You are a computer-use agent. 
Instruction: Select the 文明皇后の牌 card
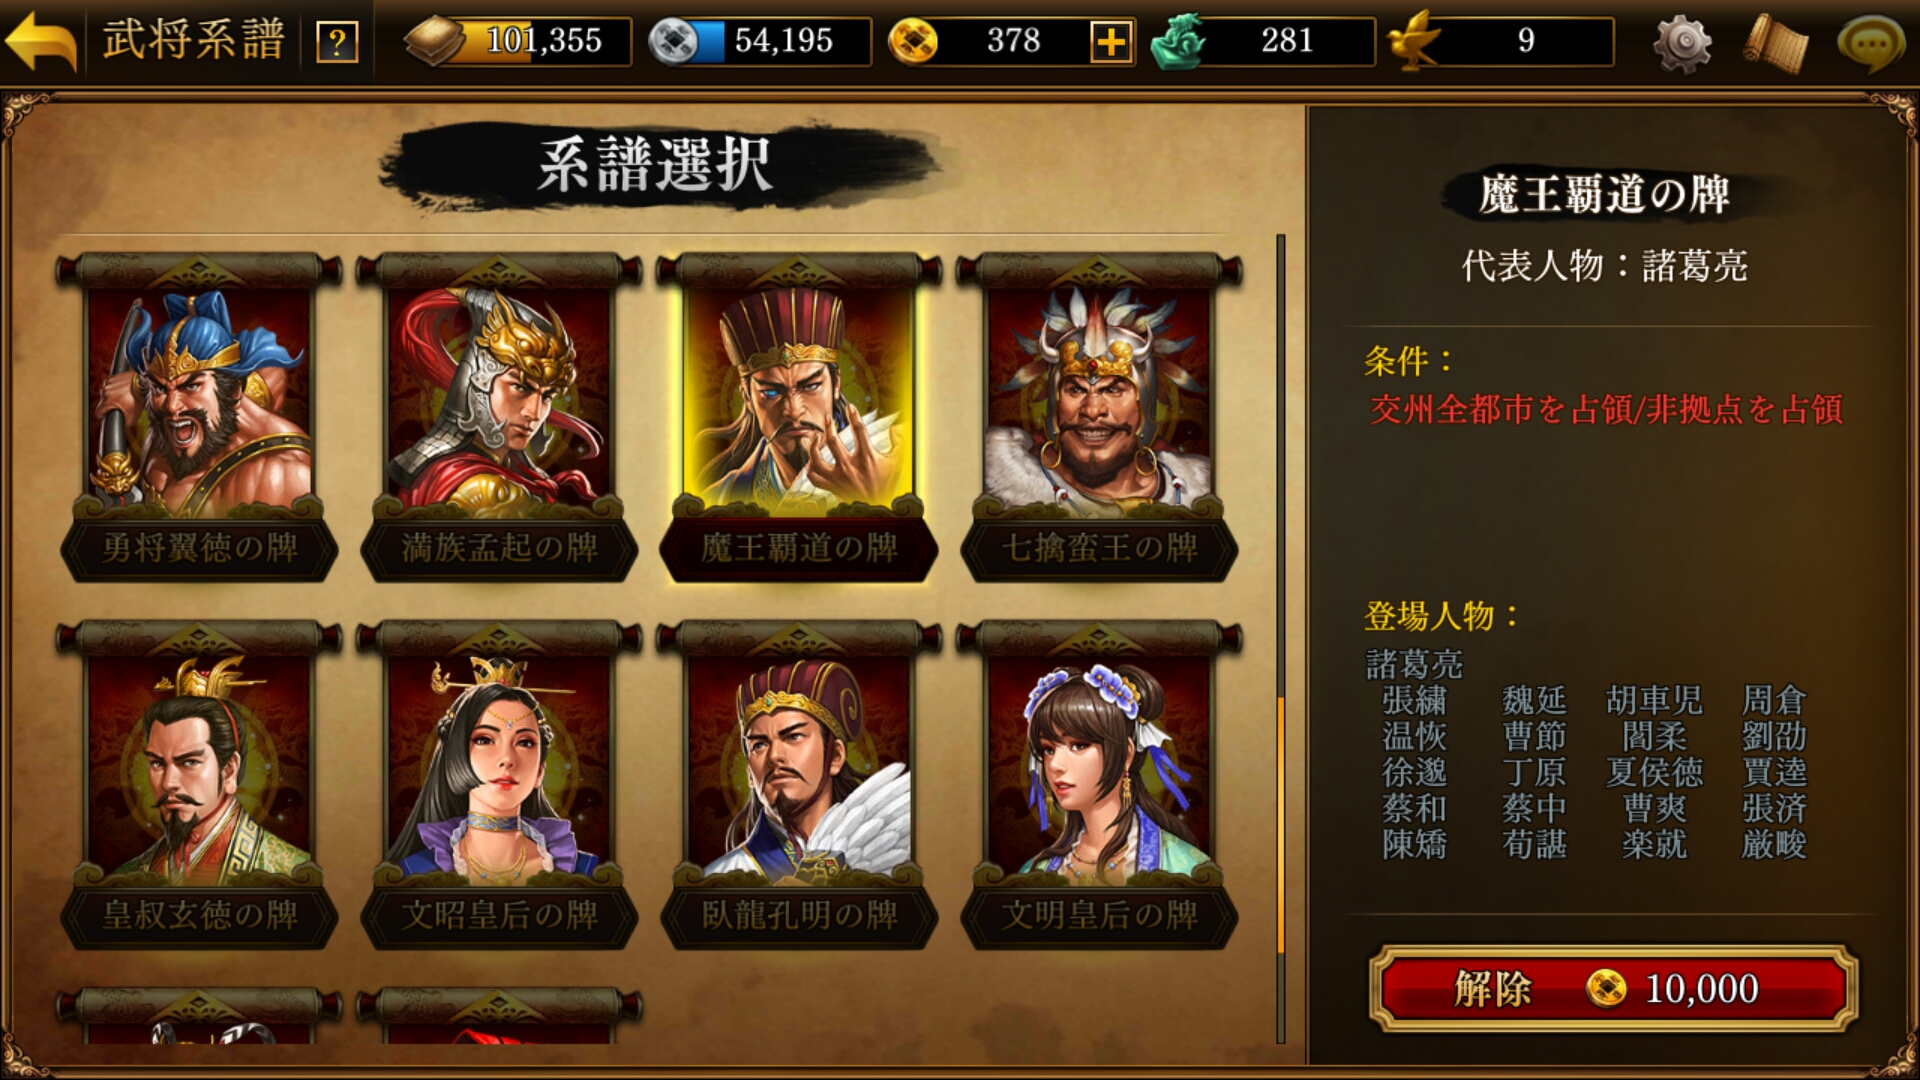coord(1099,785)
